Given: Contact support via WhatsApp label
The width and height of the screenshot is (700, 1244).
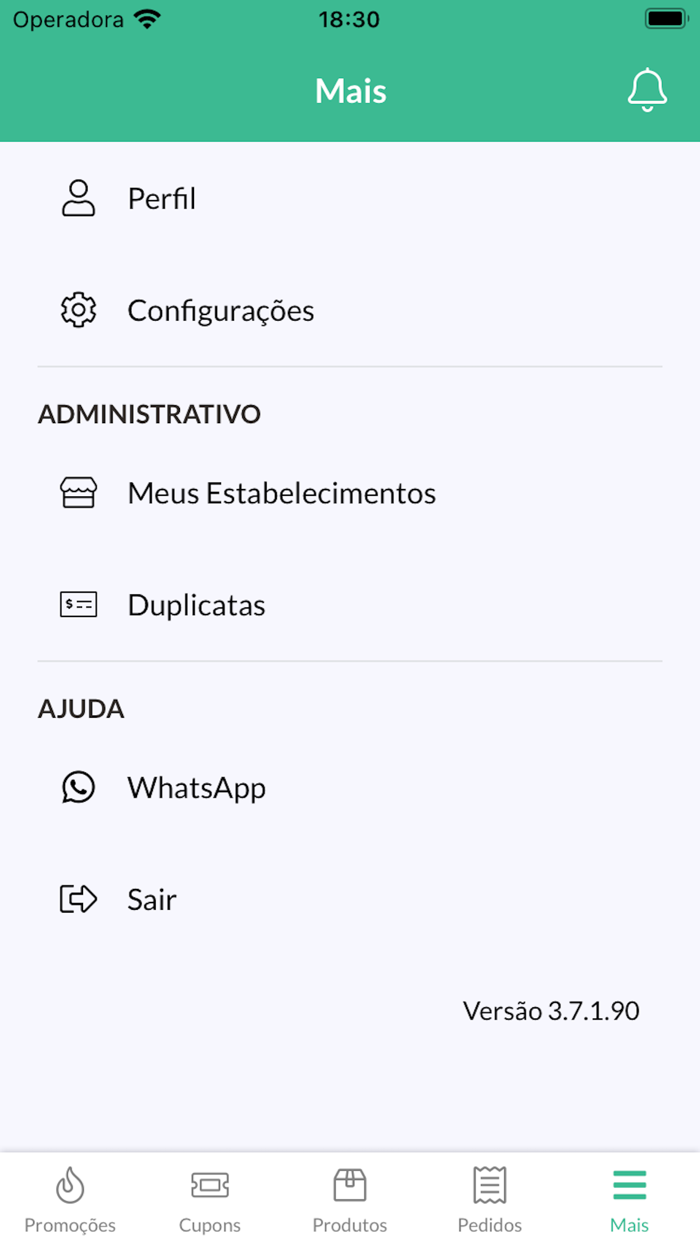Looking at the screenshot, I should (x=197, y=788).
